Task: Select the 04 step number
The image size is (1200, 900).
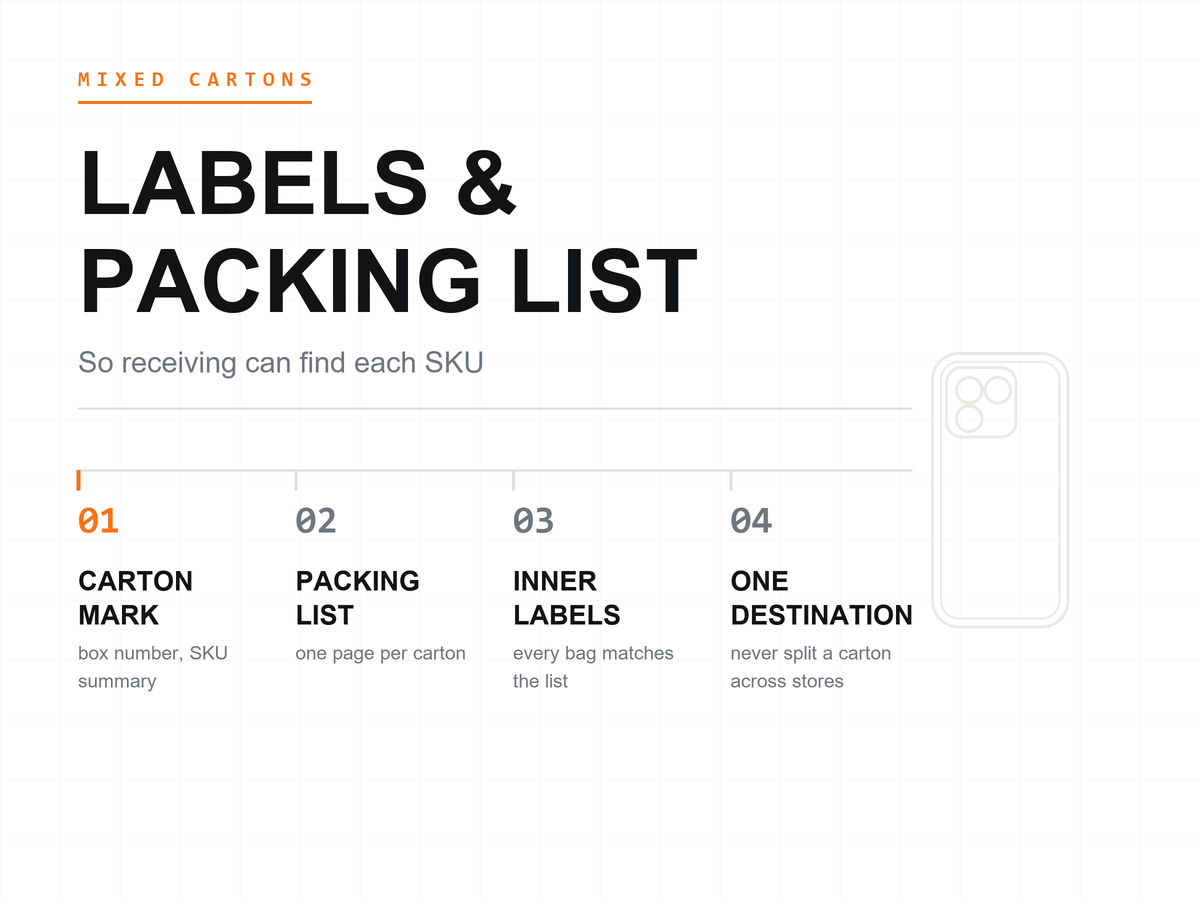Action: coord(751,521)
